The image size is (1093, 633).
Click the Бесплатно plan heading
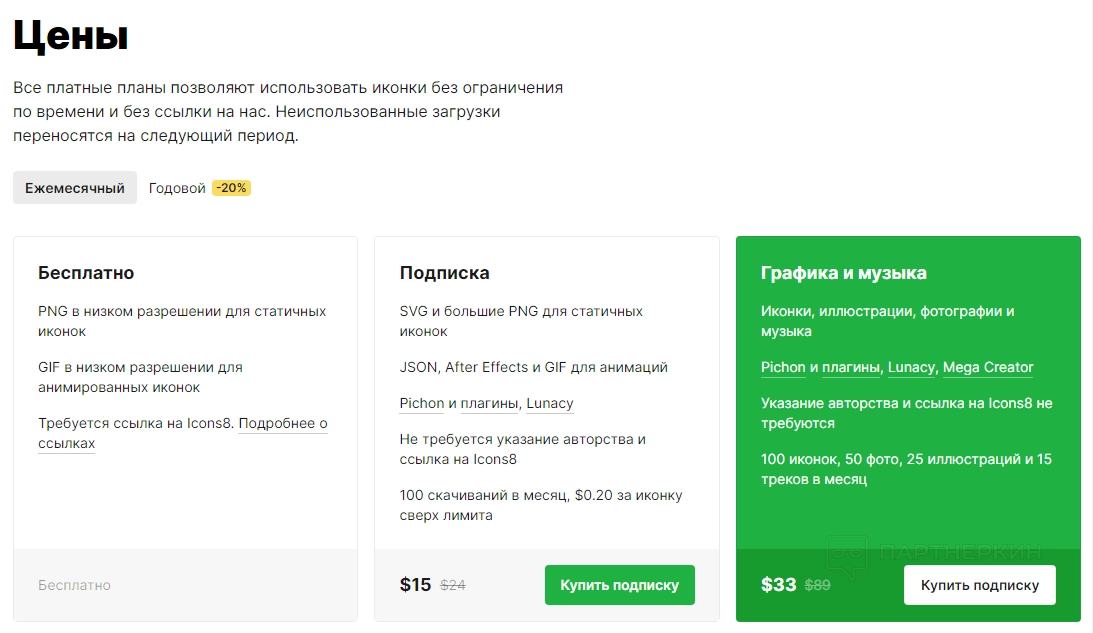pos(86,273)
